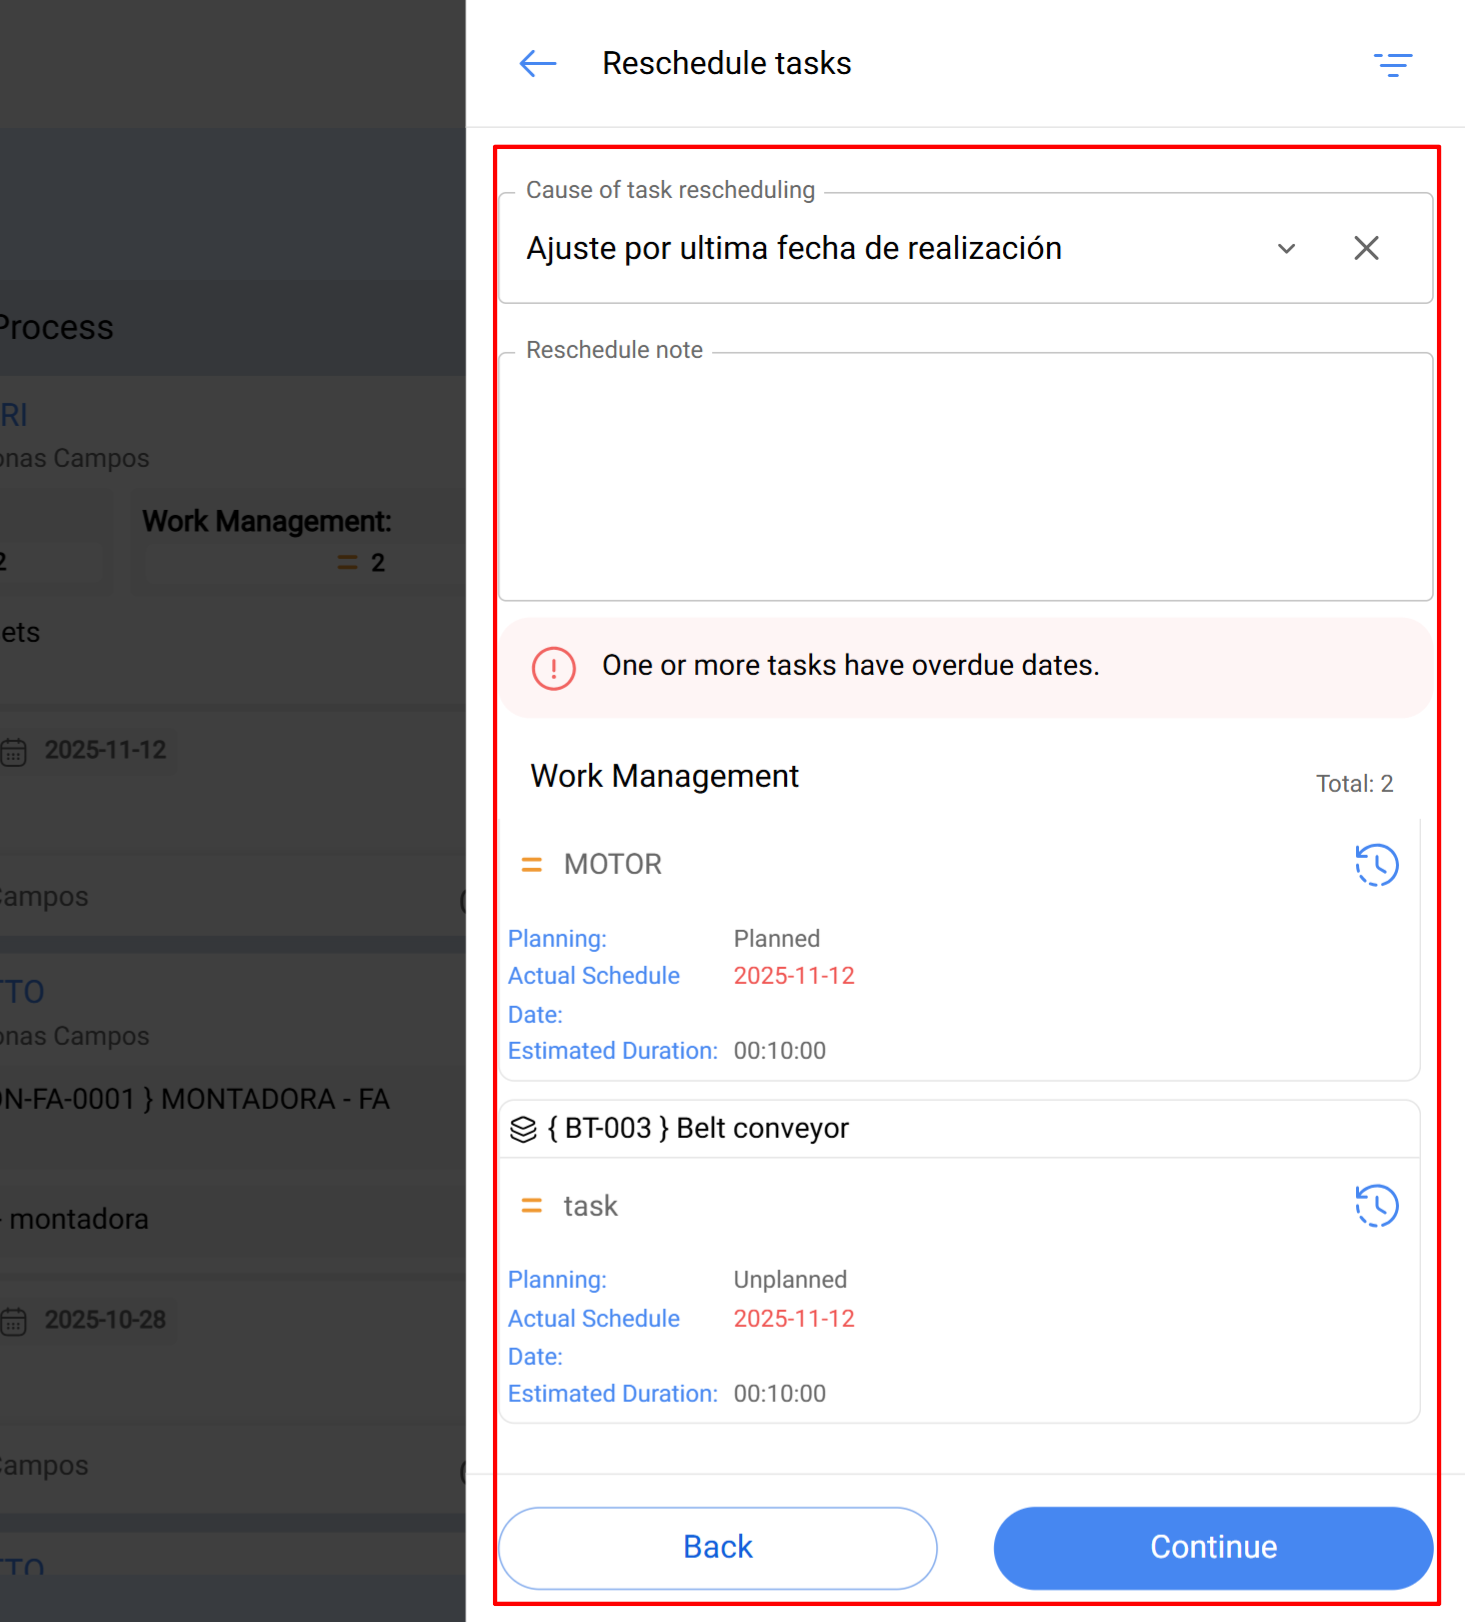The height and width of the screenshot is (1622, 1465).
Task: Clear the selected rescheduling cause with X
Action: (1366, 249)
